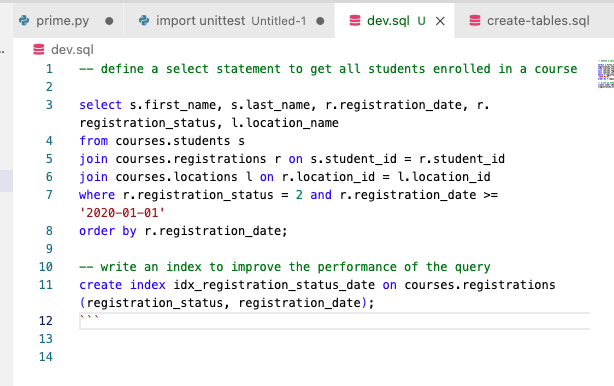Click the 'create index' keywords

point(122,285)
